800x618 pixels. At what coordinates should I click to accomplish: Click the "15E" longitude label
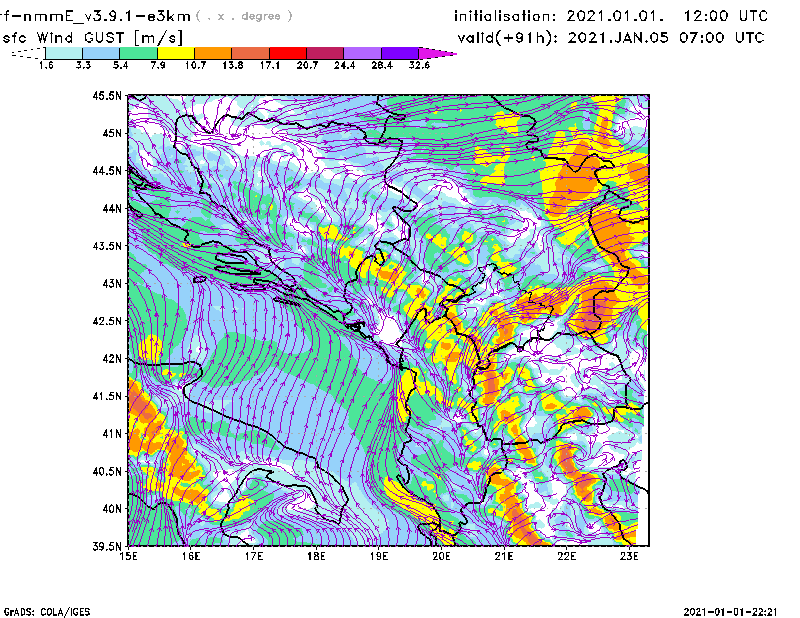coord(128,556)
